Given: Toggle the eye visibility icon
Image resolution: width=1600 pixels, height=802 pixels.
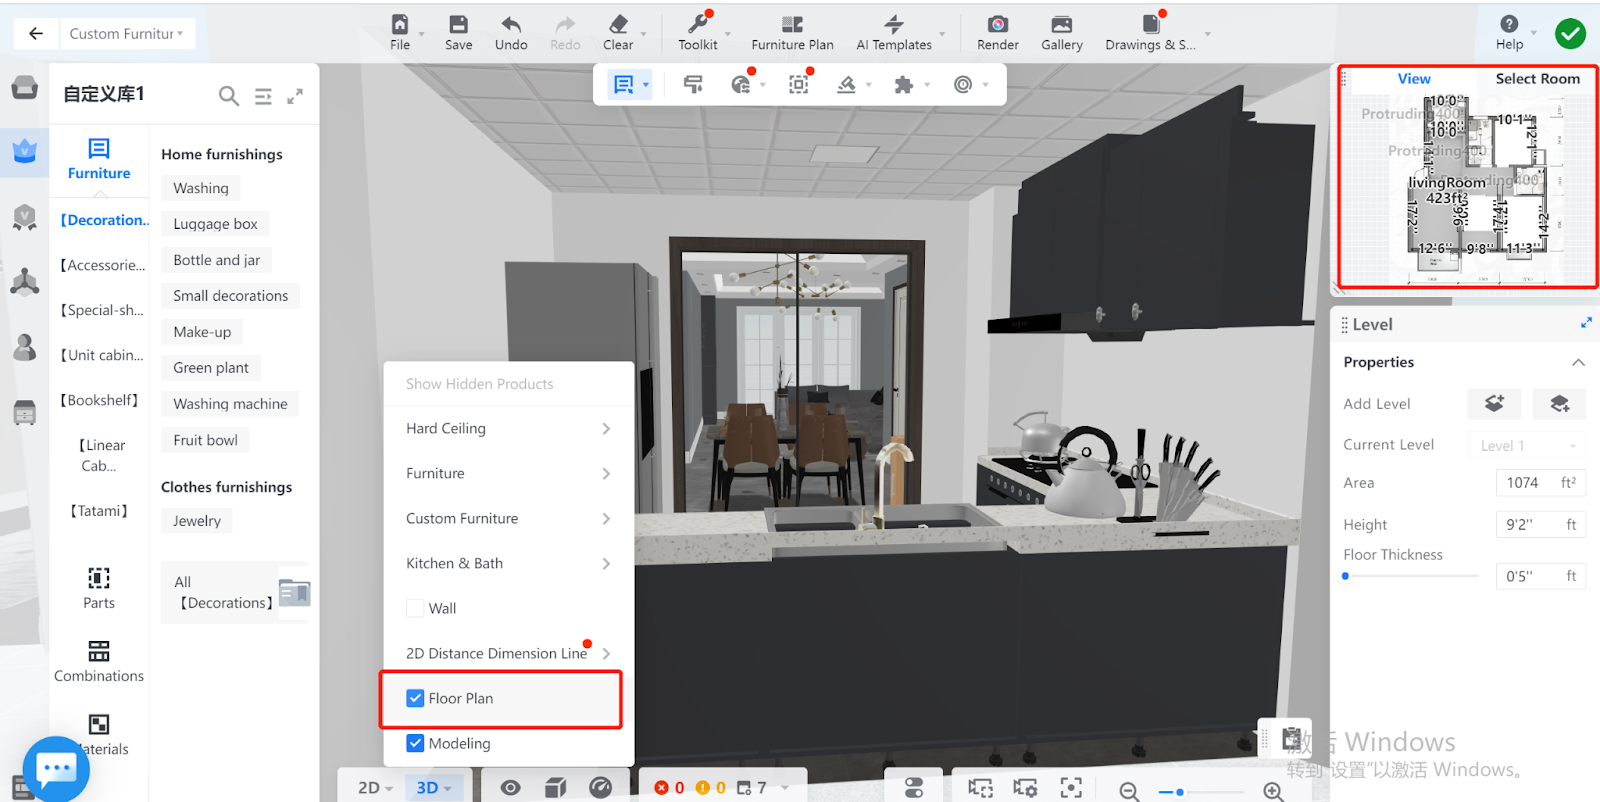Looking at the screenshot, I should pos(510,788).
